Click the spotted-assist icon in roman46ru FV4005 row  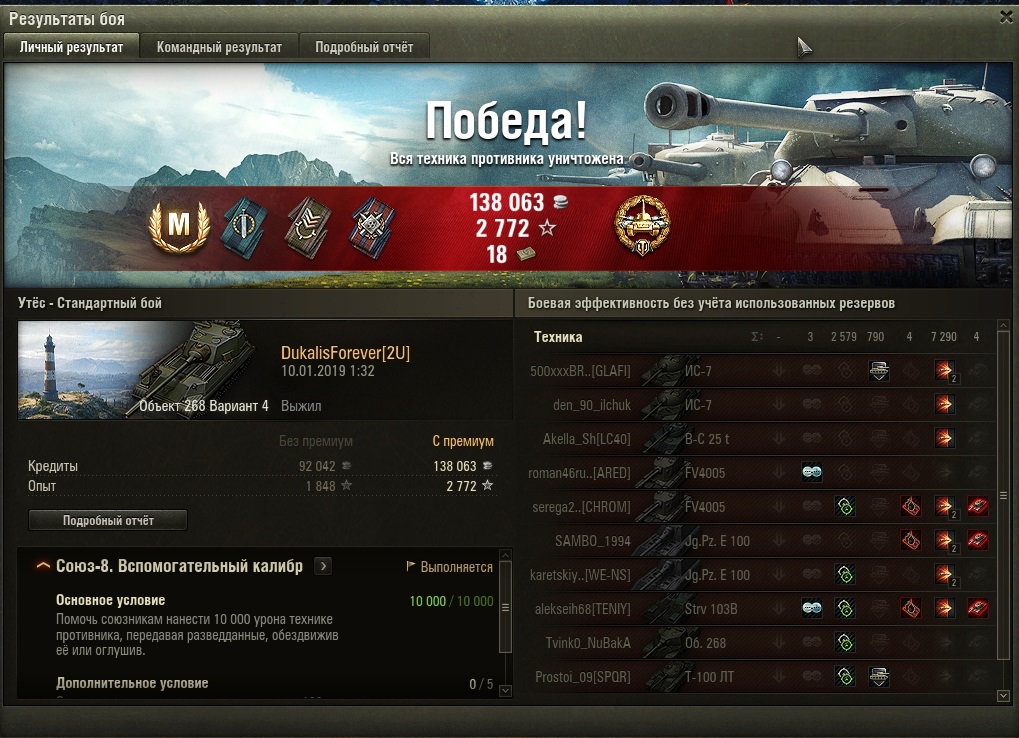coord(811,472)
